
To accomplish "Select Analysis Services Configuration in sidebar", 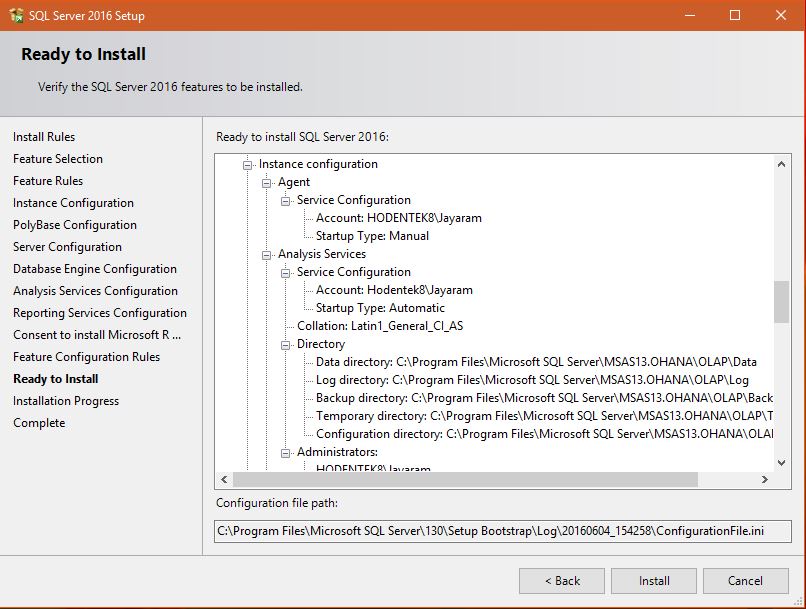I will (x=96, y=290).
